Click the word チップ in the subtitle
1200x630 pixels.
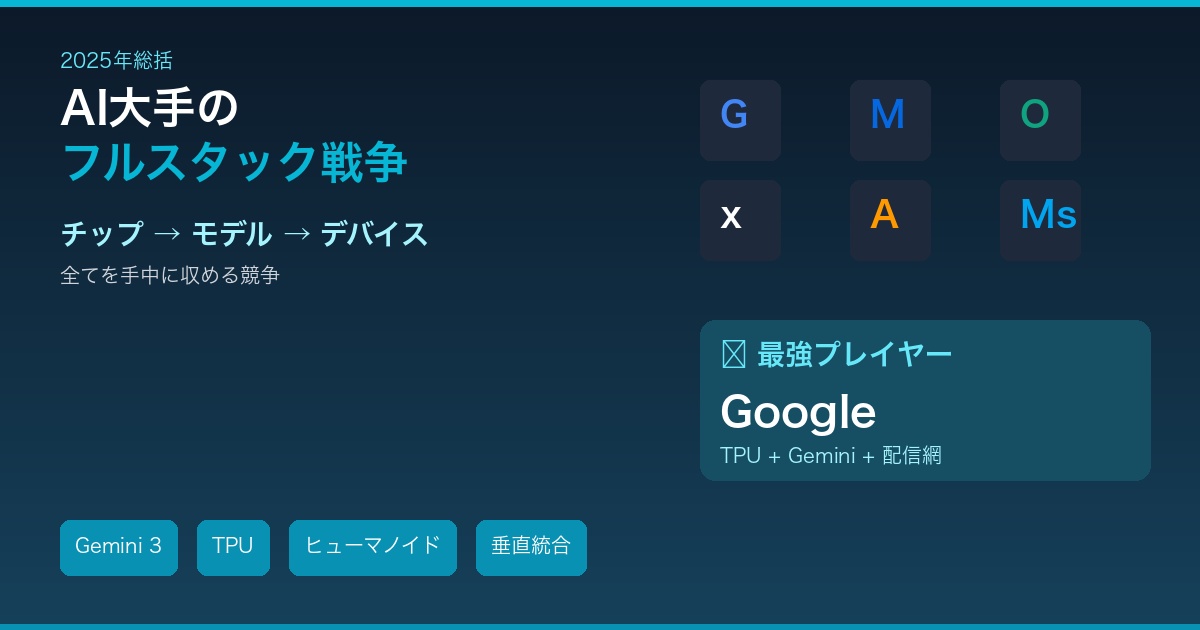coord(102,234)
